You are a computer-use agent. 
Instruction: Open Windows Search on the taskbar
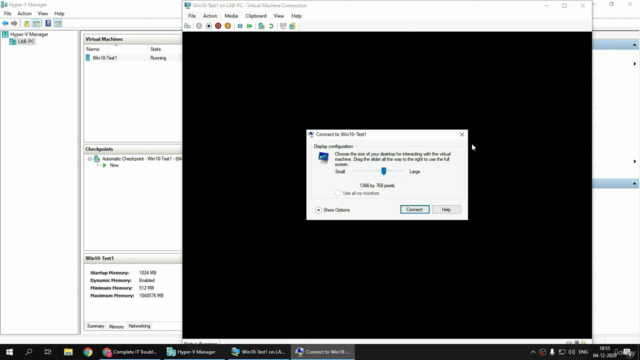pyautogui.click(x=29, y=352)
